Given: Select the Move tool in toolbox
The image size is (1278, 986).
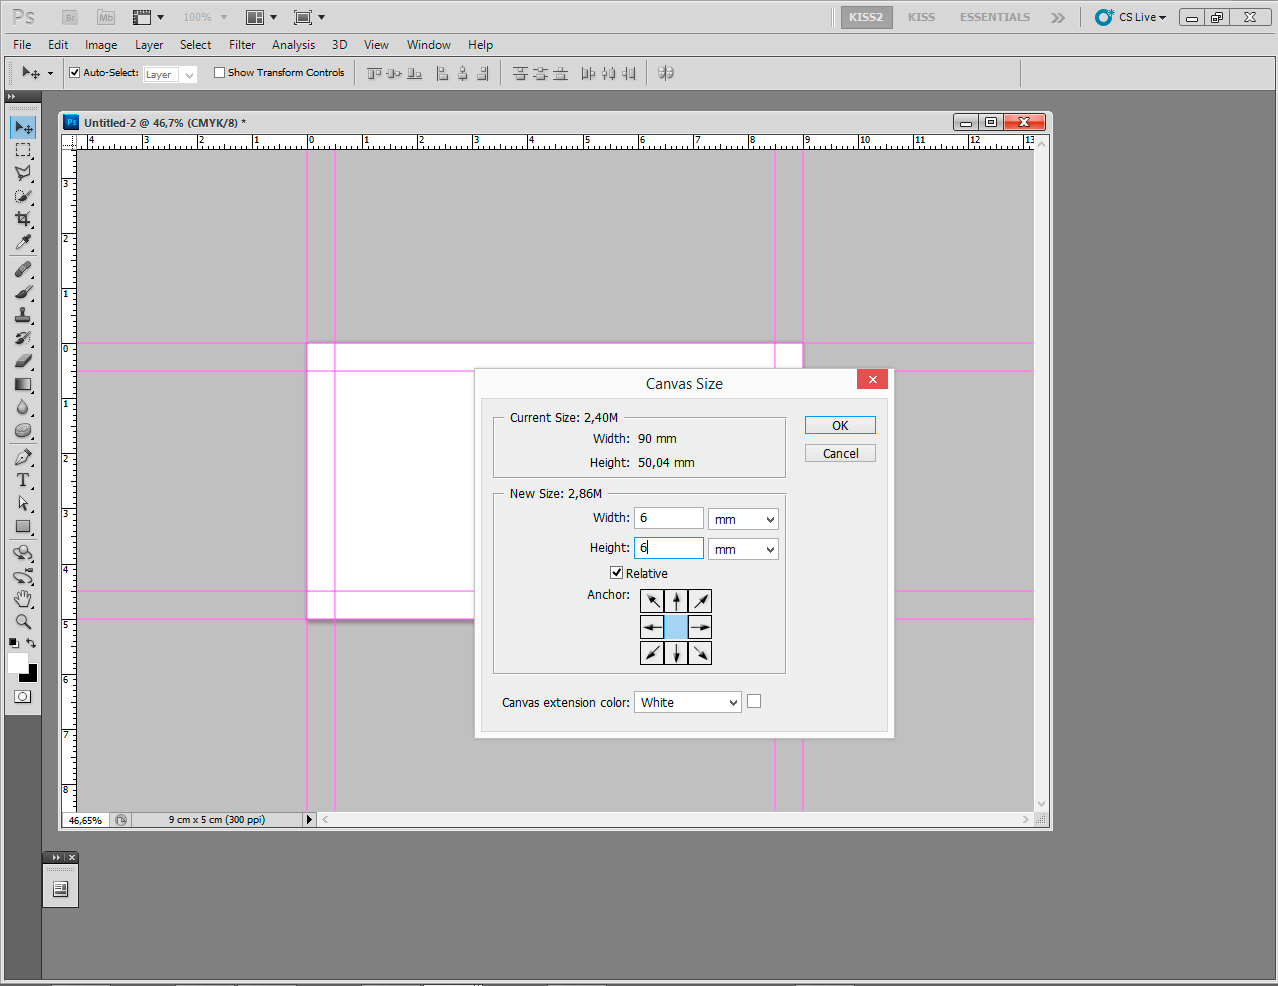Looking at the screenshot, I should (23, 128).
